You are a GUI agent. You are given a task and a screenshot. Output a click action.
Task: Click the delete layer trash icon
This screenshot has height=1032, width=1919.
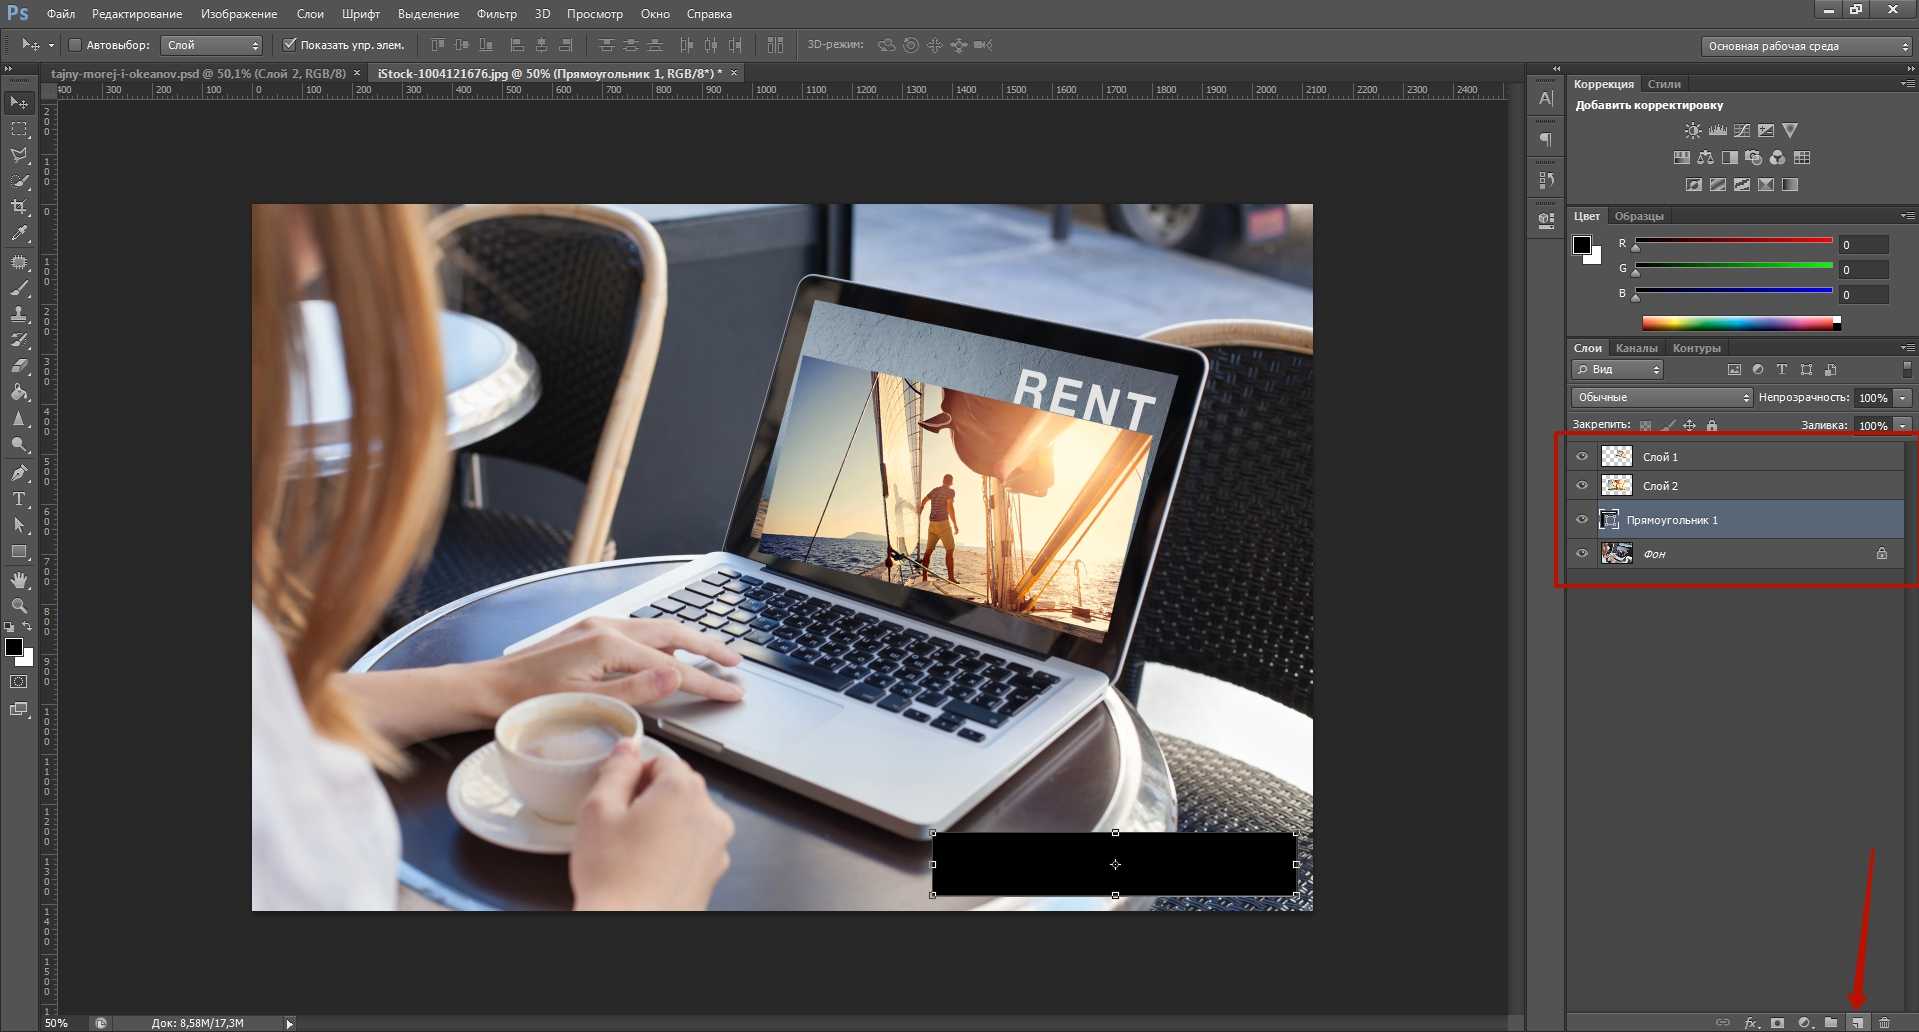click(1884, 1023)
